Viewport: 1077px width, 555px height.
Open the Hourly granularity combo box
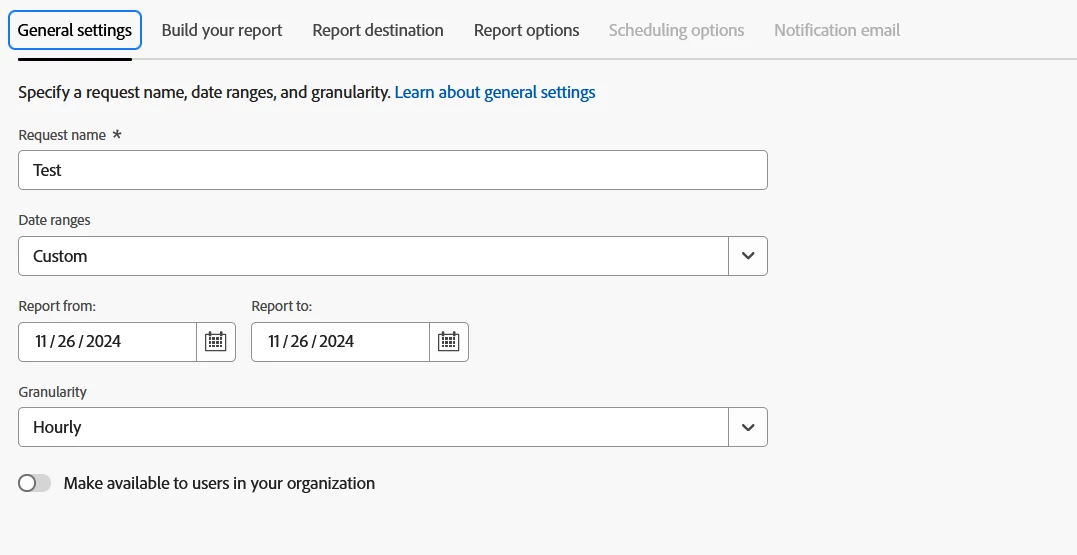click(373, 427)
